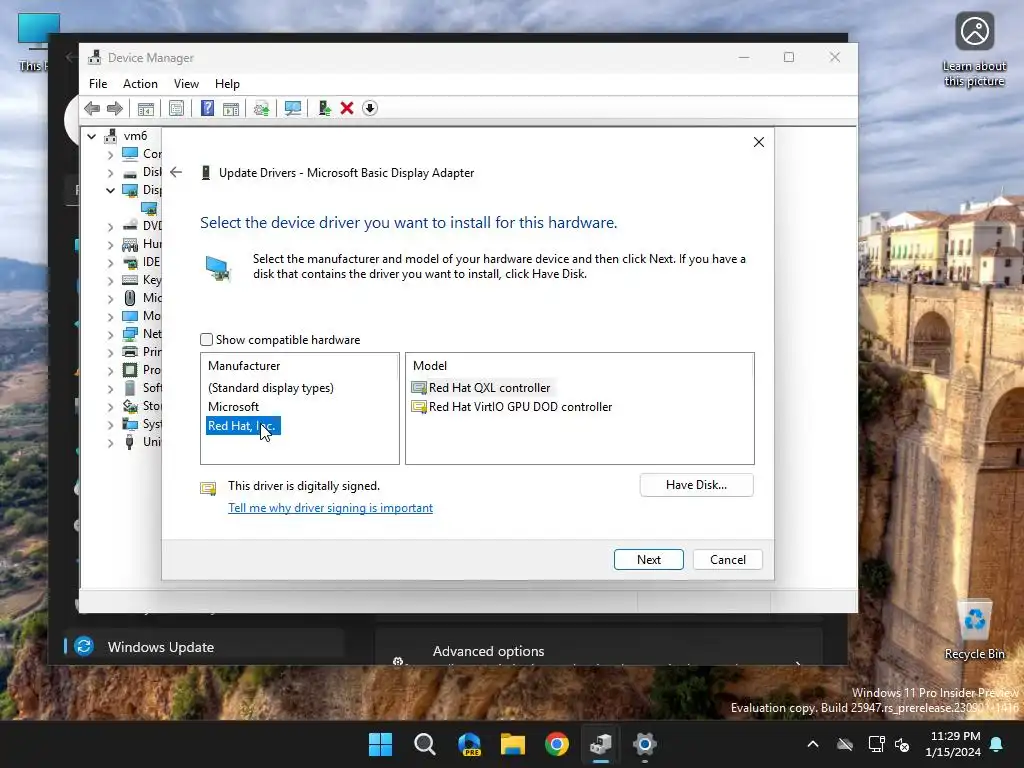Image resolution: width=1024 pixels, height=768 pixels.
Task: Select (Standard display types) manufacturer
Action: pyautogui.click(x=271, y=388)
